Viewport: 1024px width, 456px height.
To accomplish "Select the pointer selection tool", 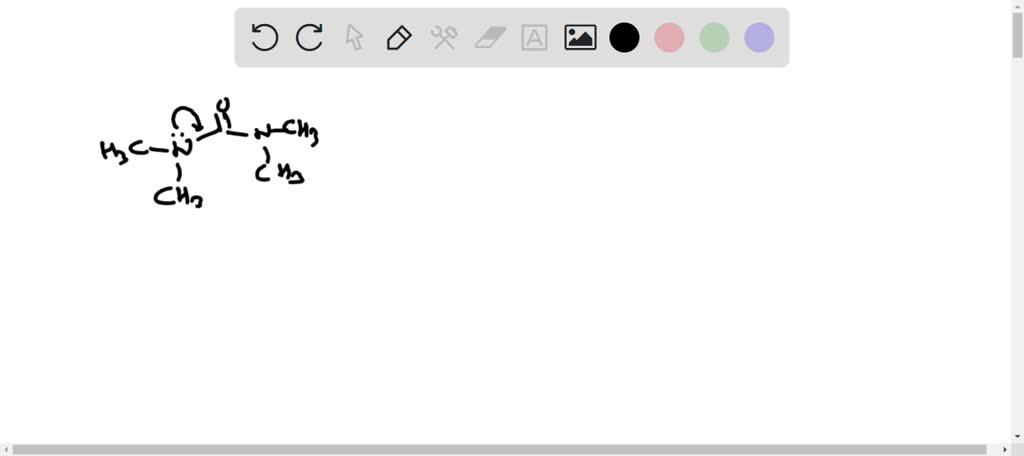I will tap(354, 38).
